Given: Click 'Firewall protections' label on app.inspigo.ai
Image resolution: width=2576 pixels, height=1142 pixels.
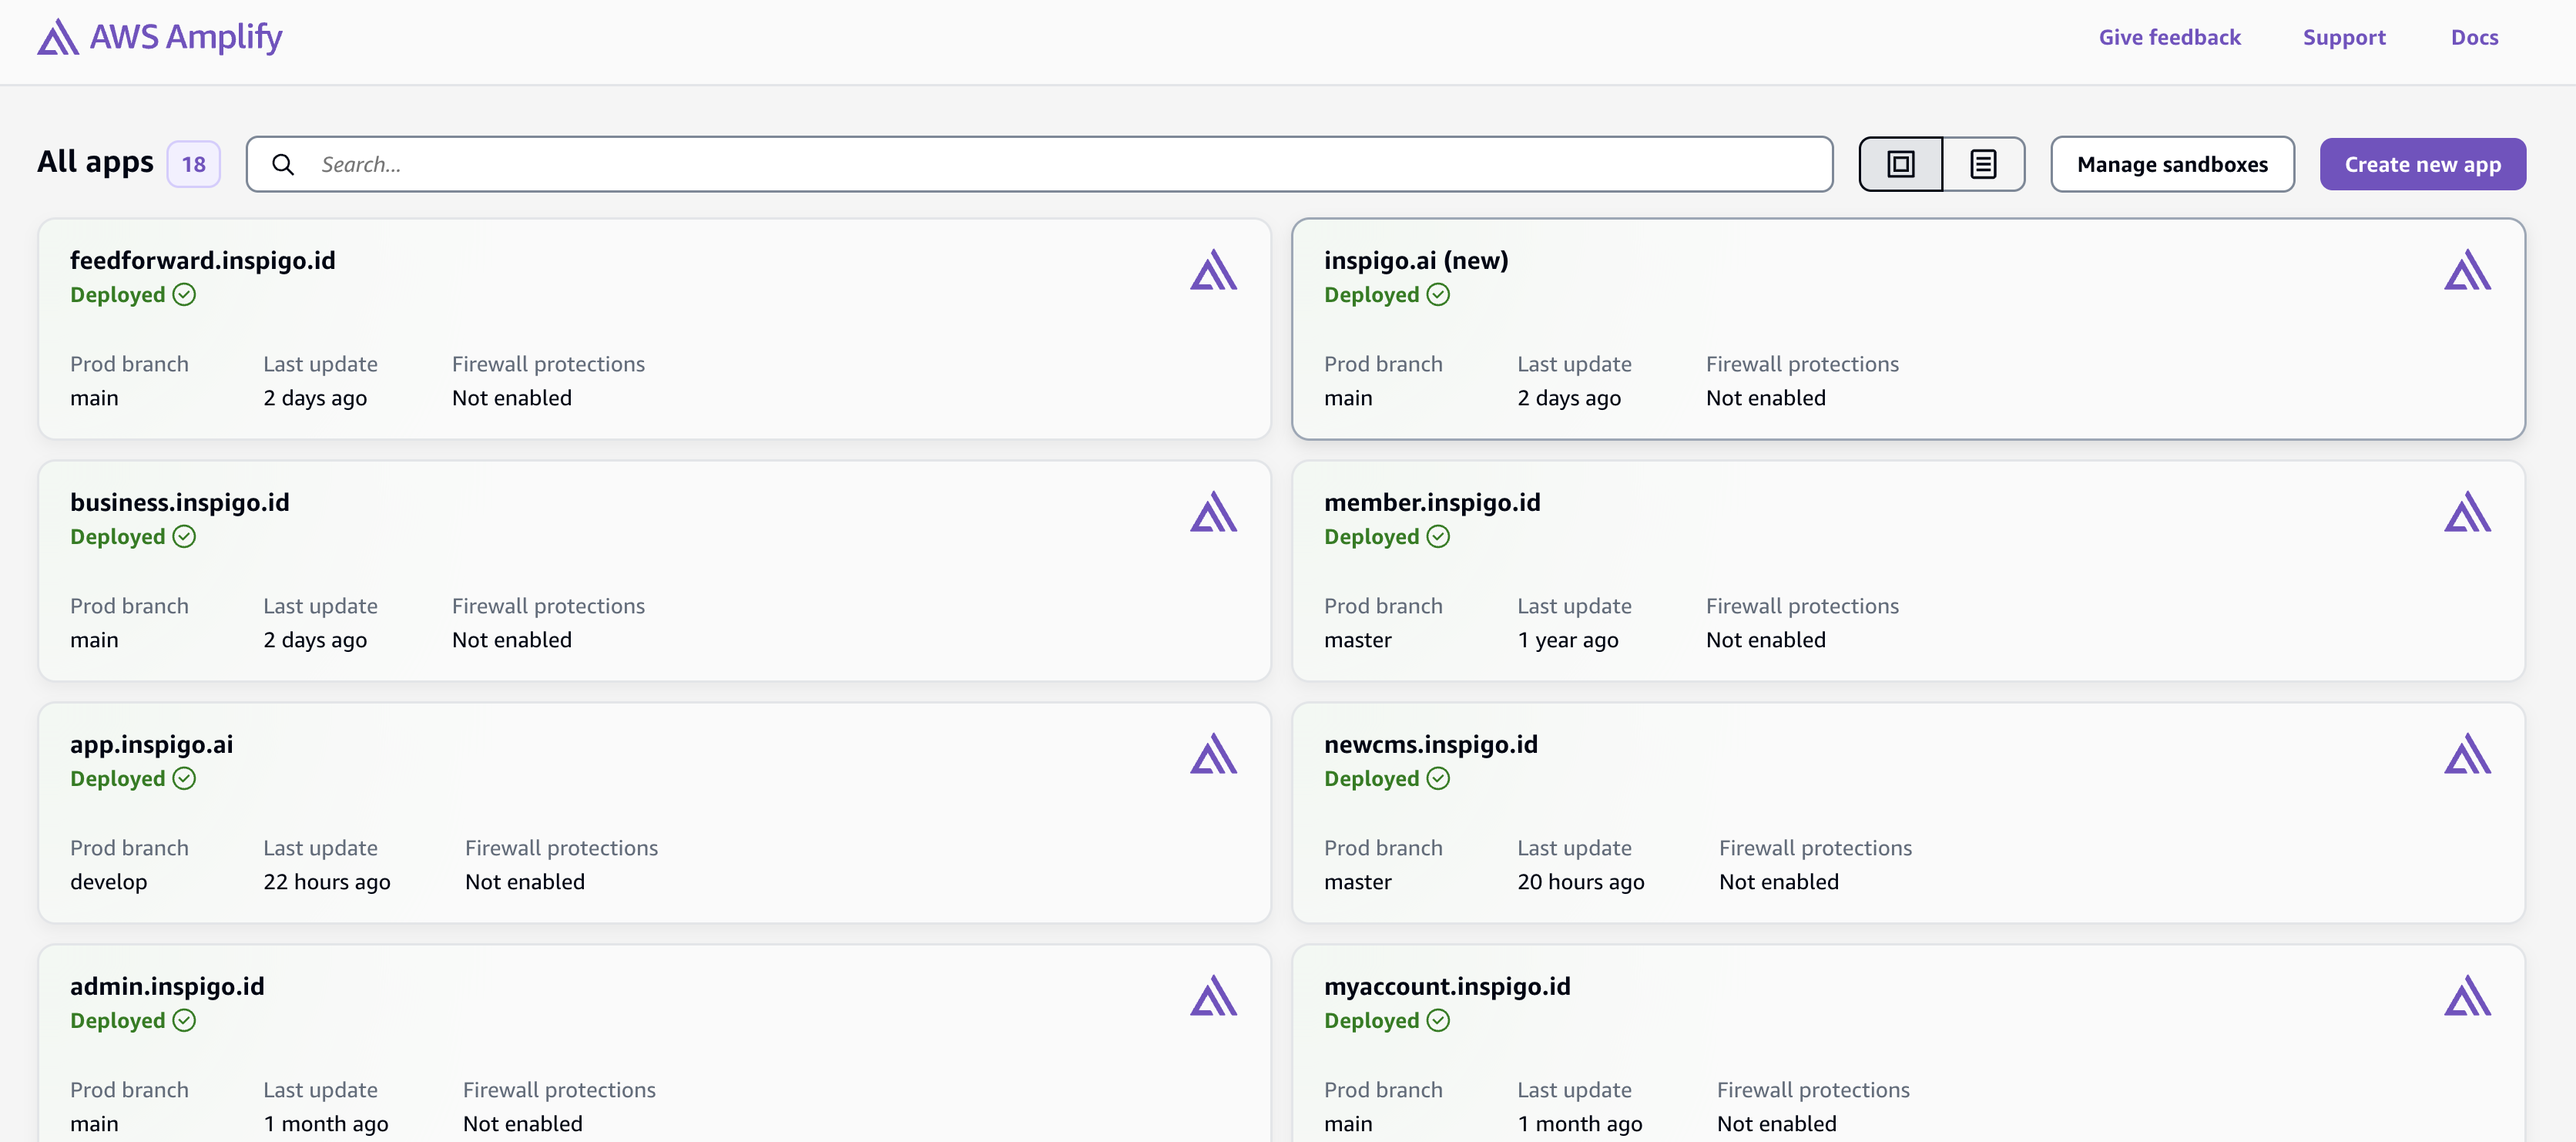Looking at the screenshot, I should click(x=562, y=848).
